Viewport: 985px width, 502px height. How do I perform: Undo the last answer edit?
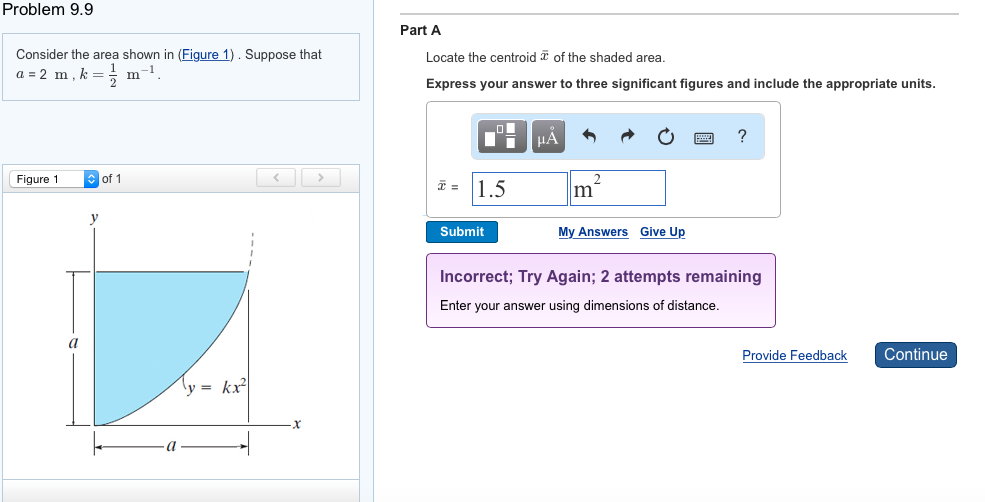pos(590,137)
